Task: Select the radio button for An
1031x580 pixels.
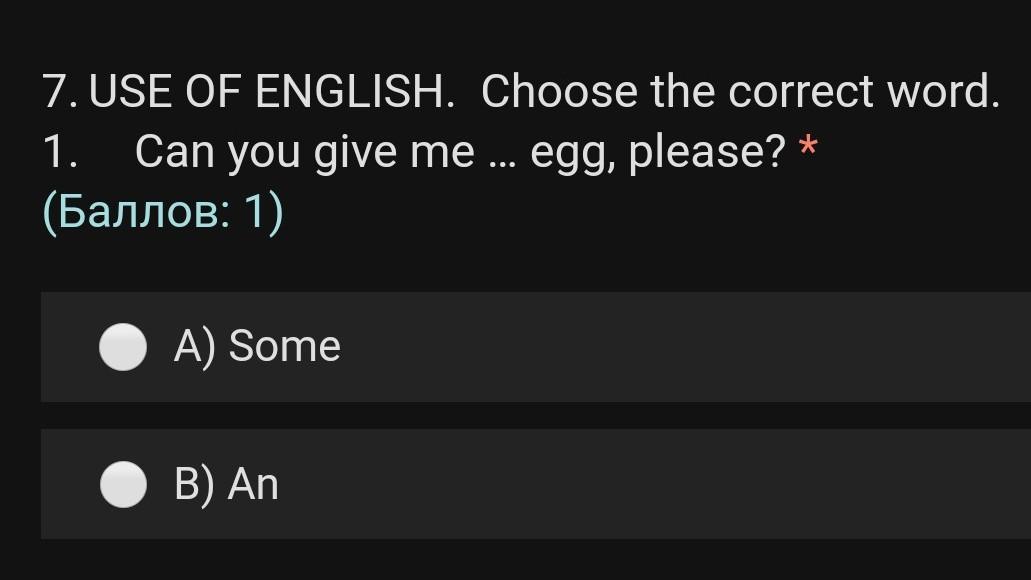Action: pyautogui.click(x=123, y=484)
